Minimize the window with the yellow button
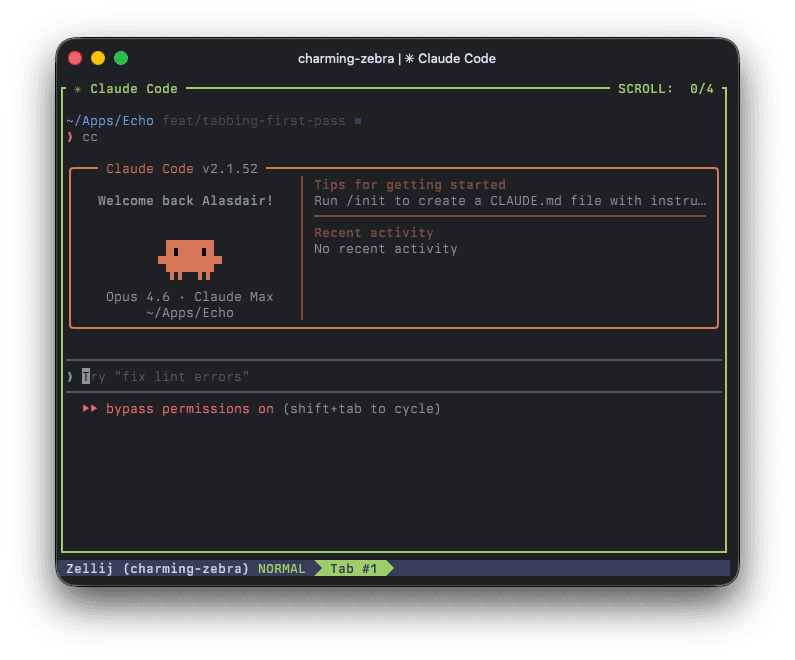795x660 pixels. (98, 59)
